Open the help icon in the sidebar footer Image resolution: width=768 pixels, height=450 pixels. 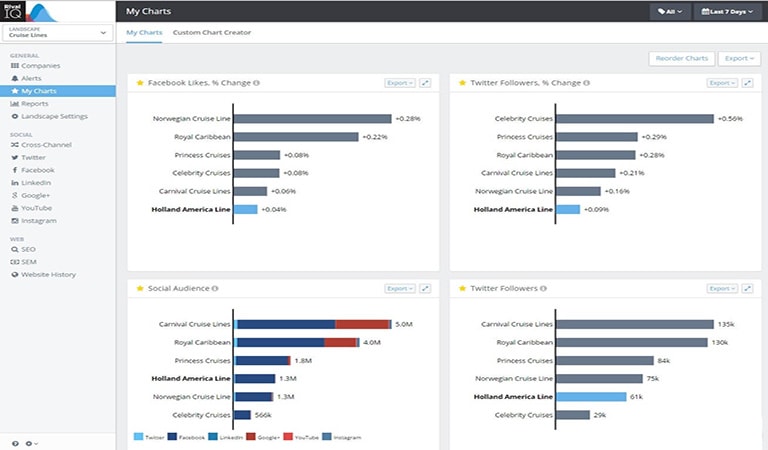(x=15, y=443)
